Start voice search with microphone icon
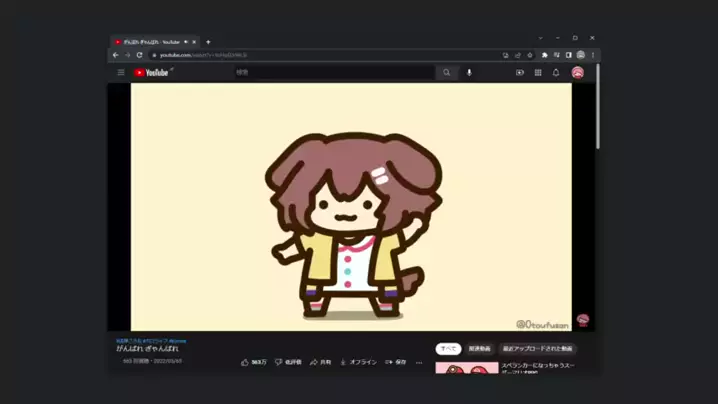Image resolution: width=718 pixels, height=404 pixels. [x=469, y=73]
